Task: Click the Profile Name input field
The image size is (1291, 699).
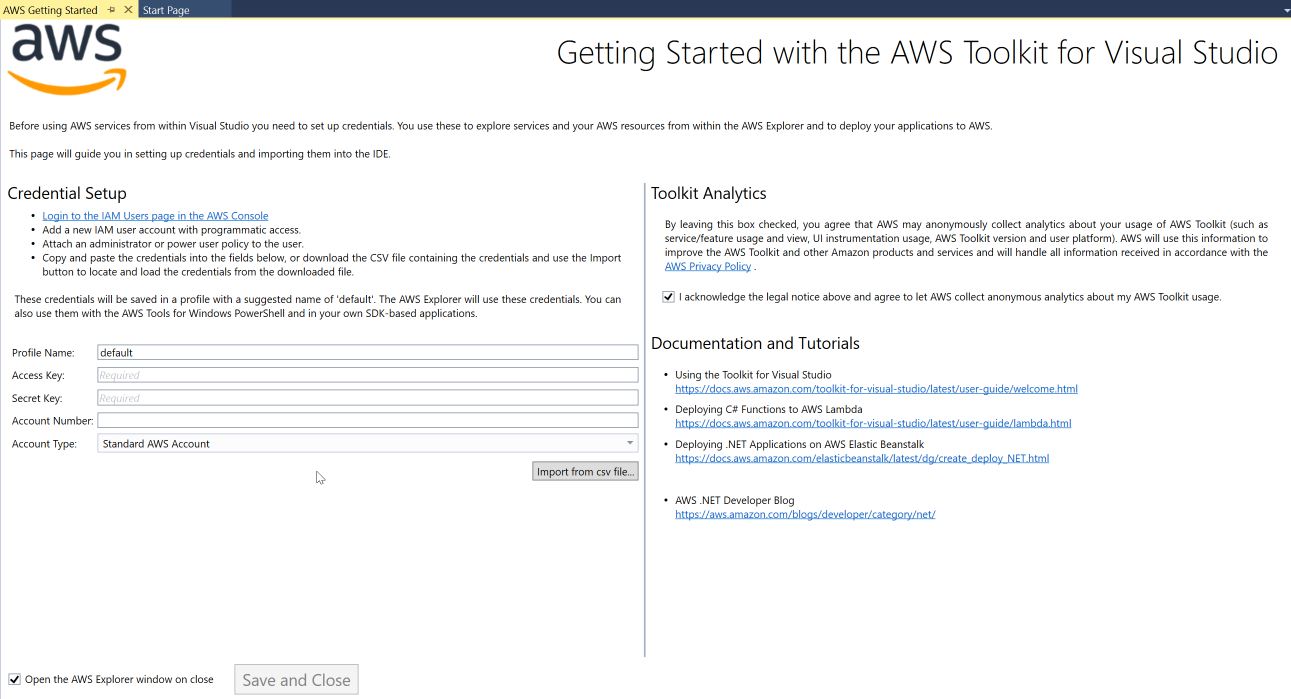Action: 368,352
